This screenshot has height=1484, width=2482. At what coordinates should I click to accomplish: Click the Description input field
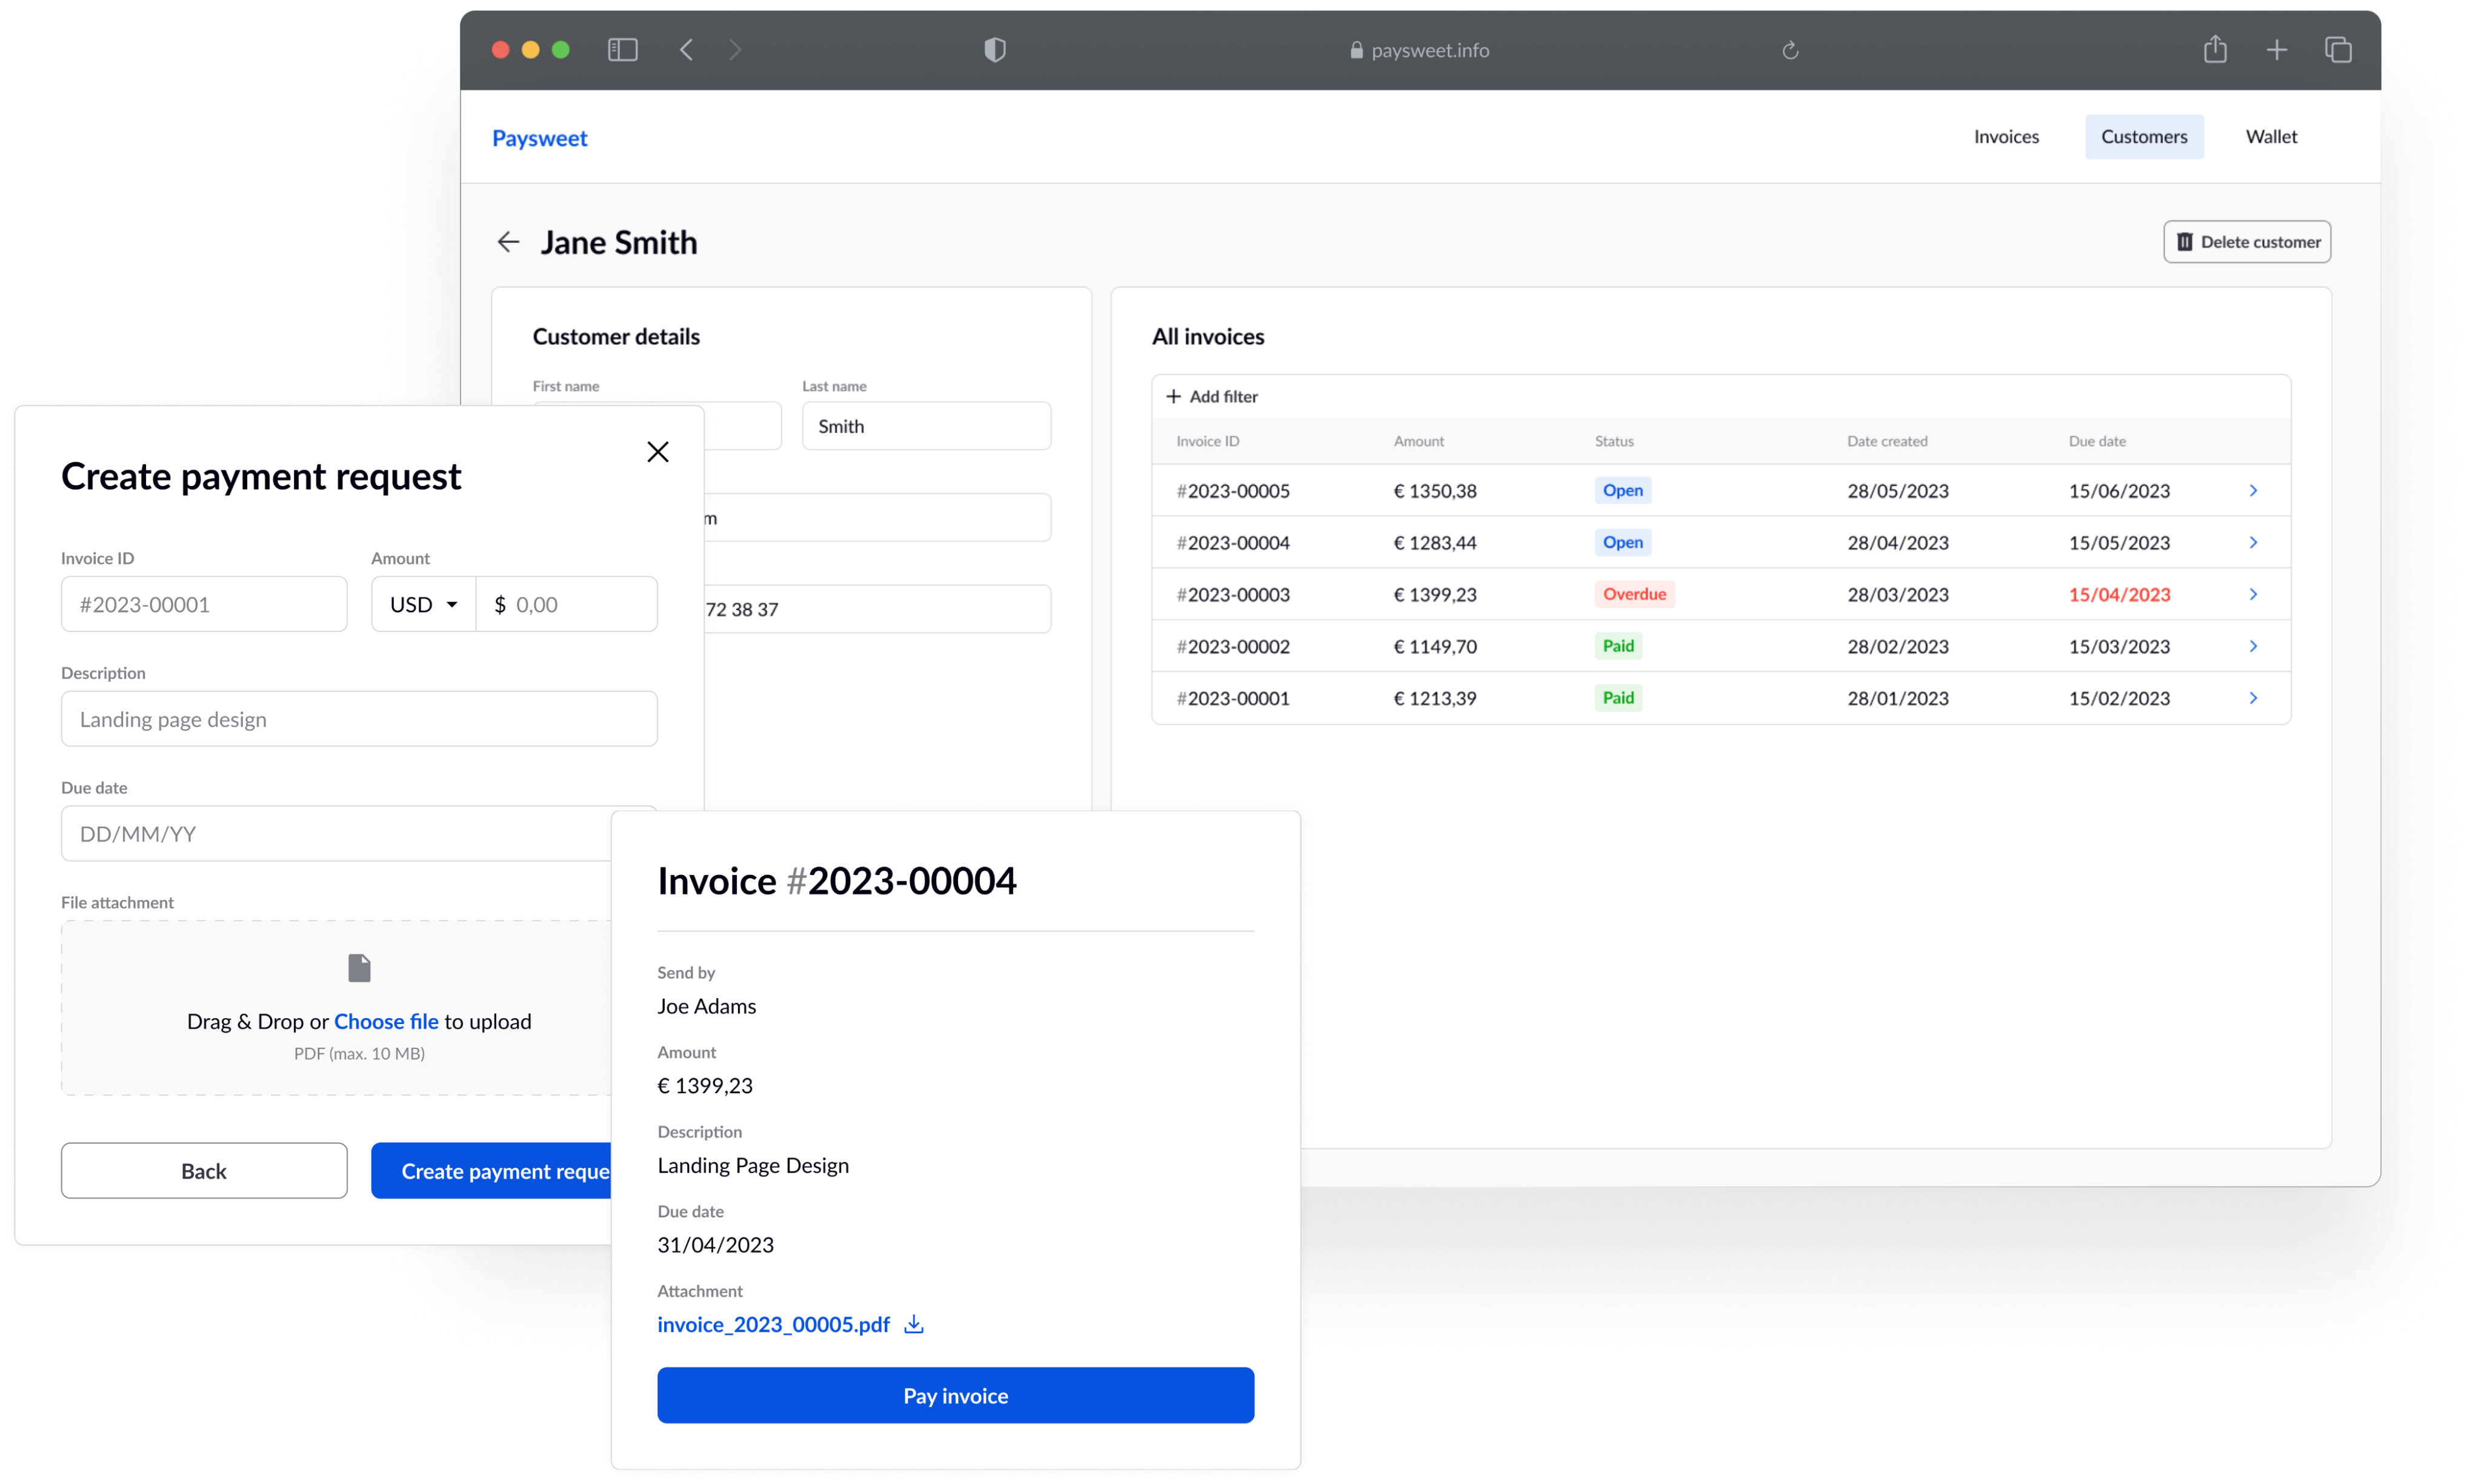coord(359,719)
